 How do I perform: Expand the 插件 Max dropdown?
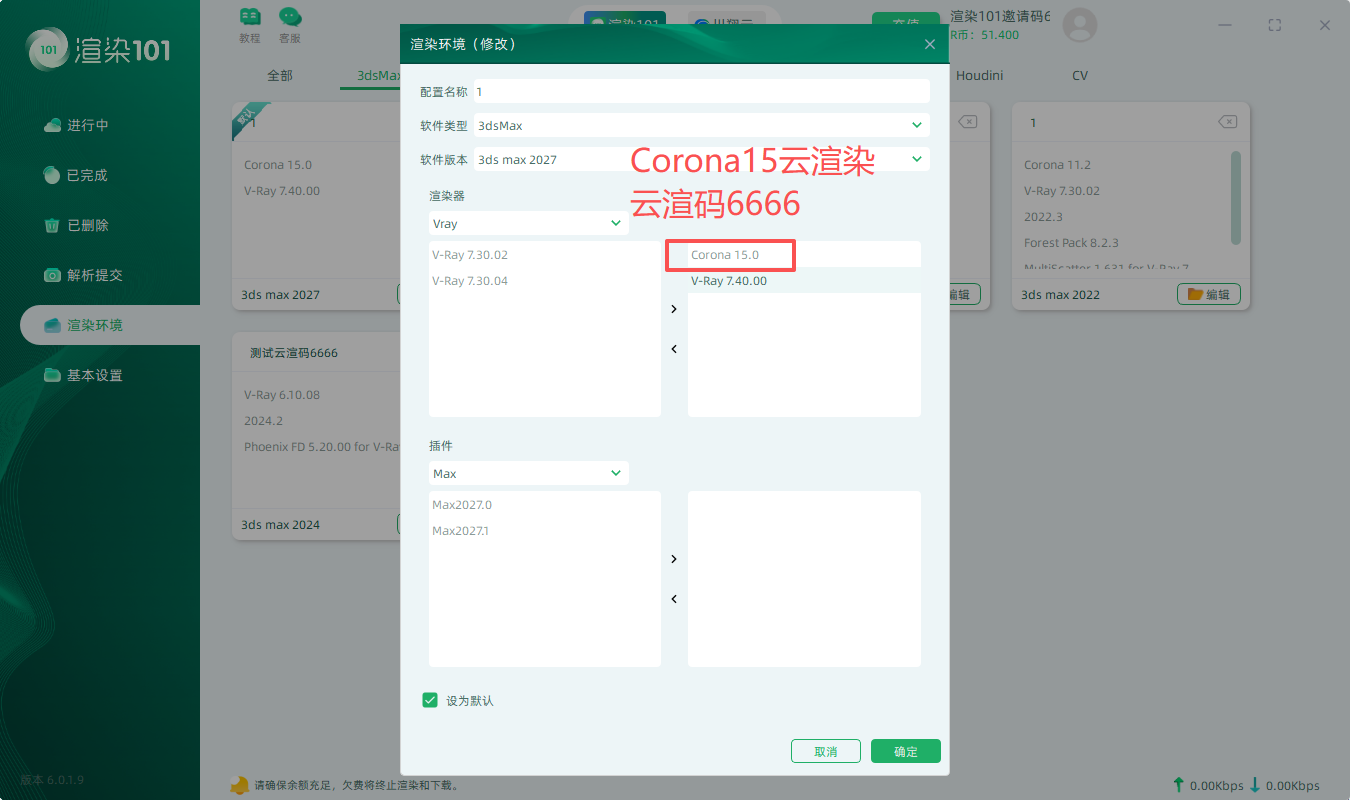(529, 473)
